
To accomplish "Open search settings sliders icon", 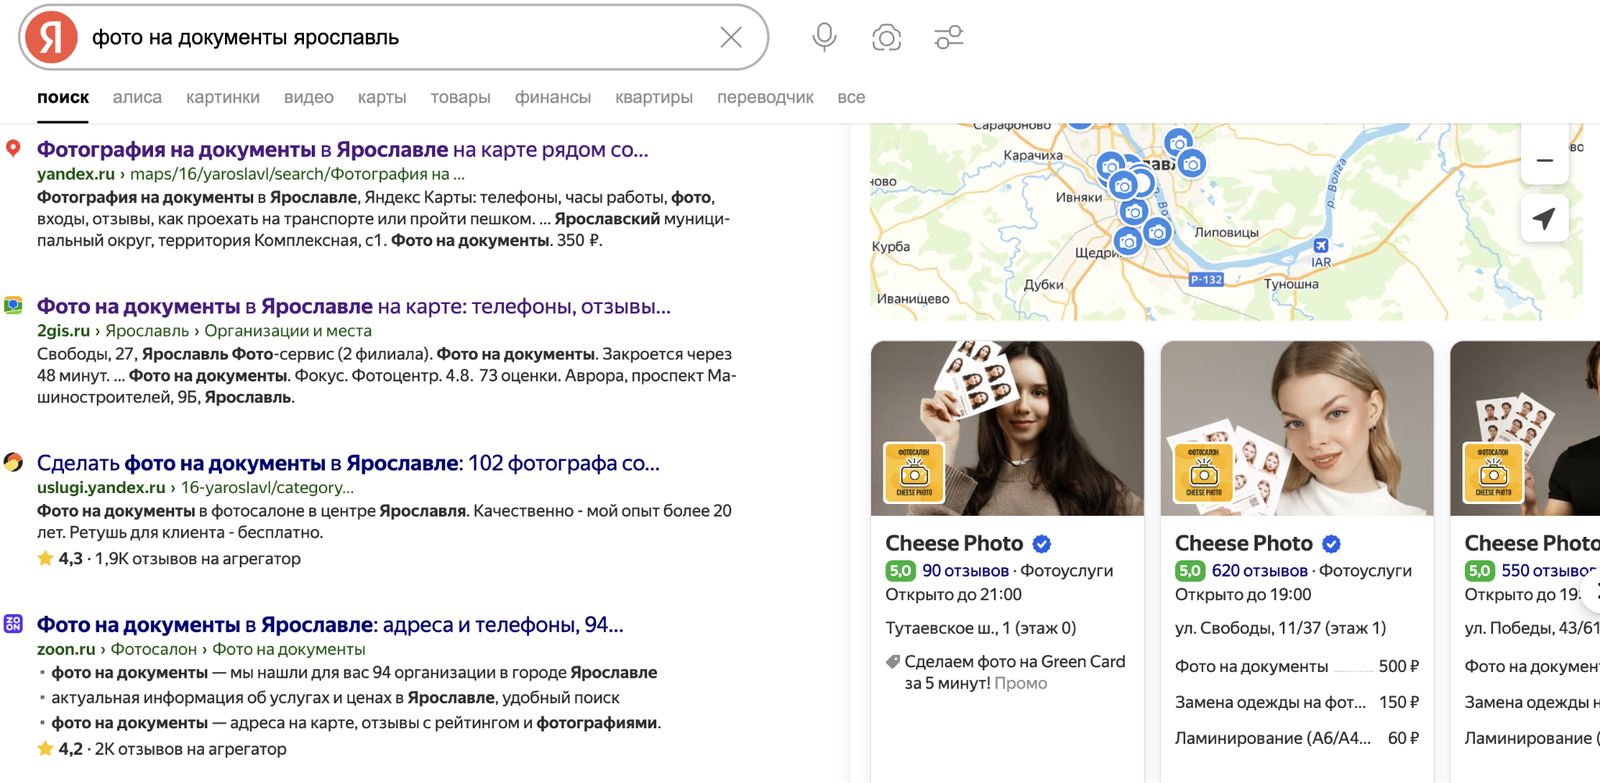I will click(948, 38).
